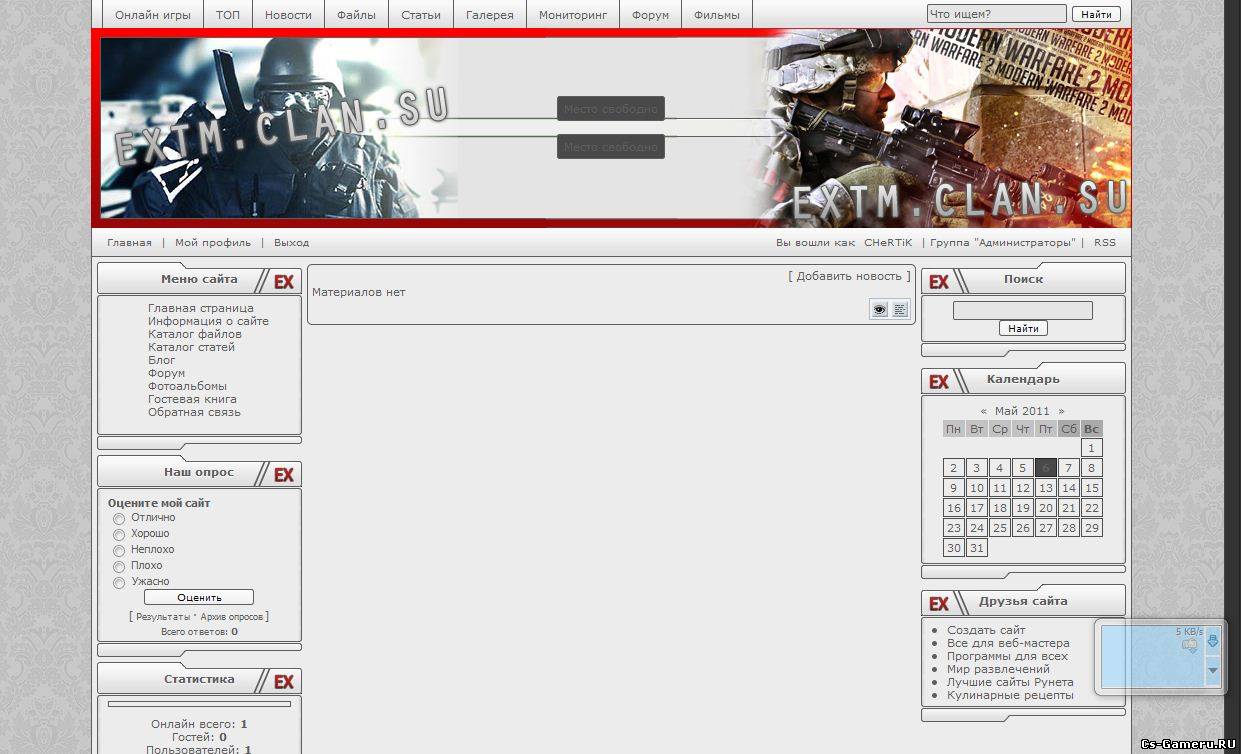Open the CHeRTiK user profile link
Screen dimensions: 1241x754
(x=889, y=243)
